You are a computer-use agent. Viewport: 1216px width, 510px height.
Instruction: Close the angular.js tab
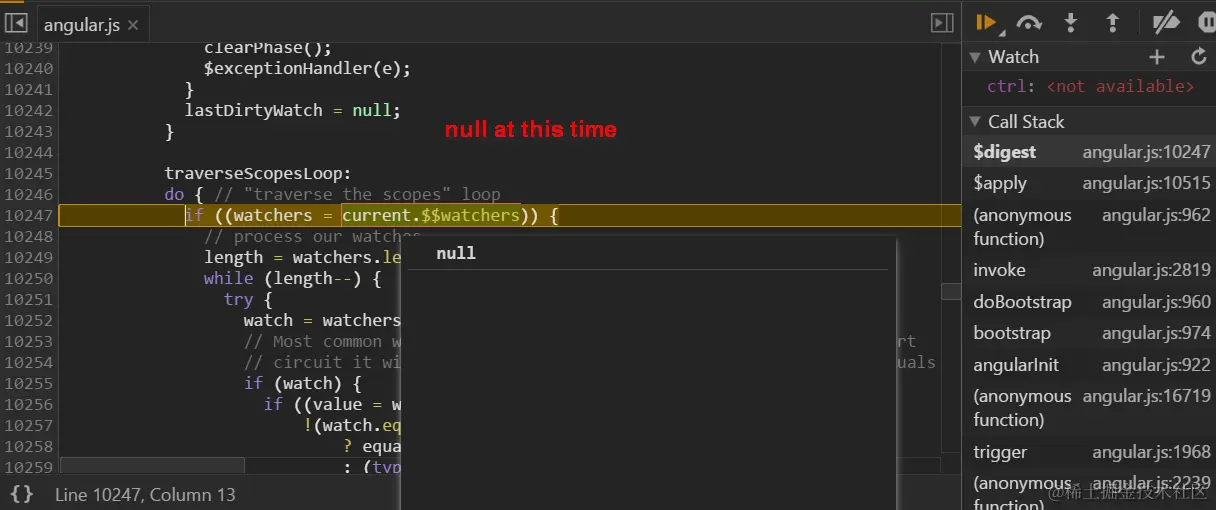134,25
